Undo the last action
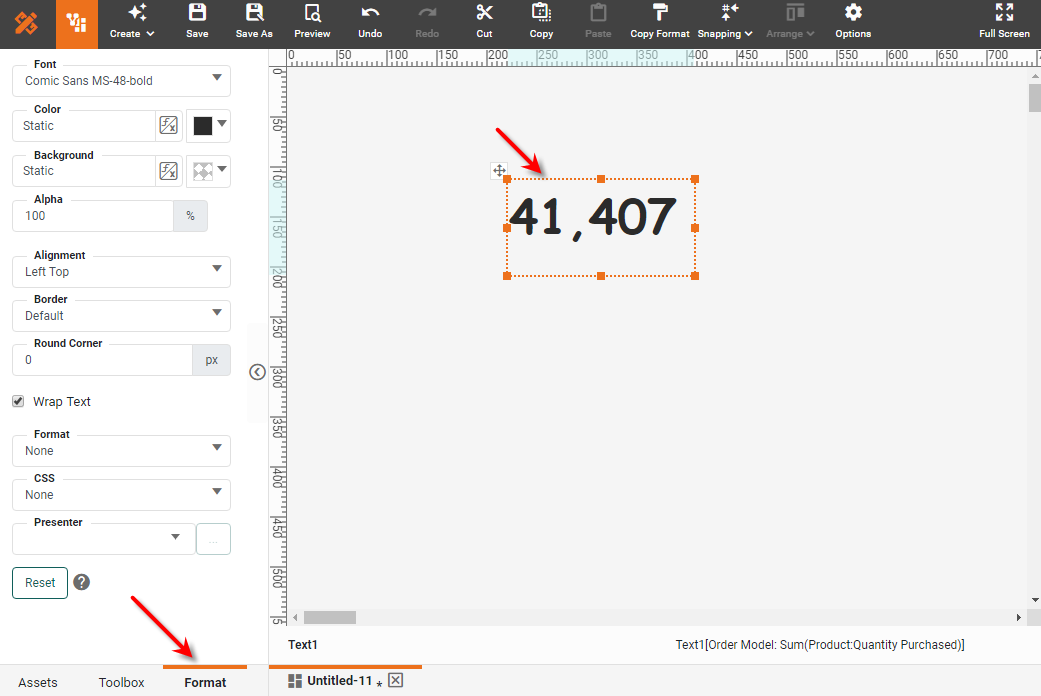 coord(369,21)
